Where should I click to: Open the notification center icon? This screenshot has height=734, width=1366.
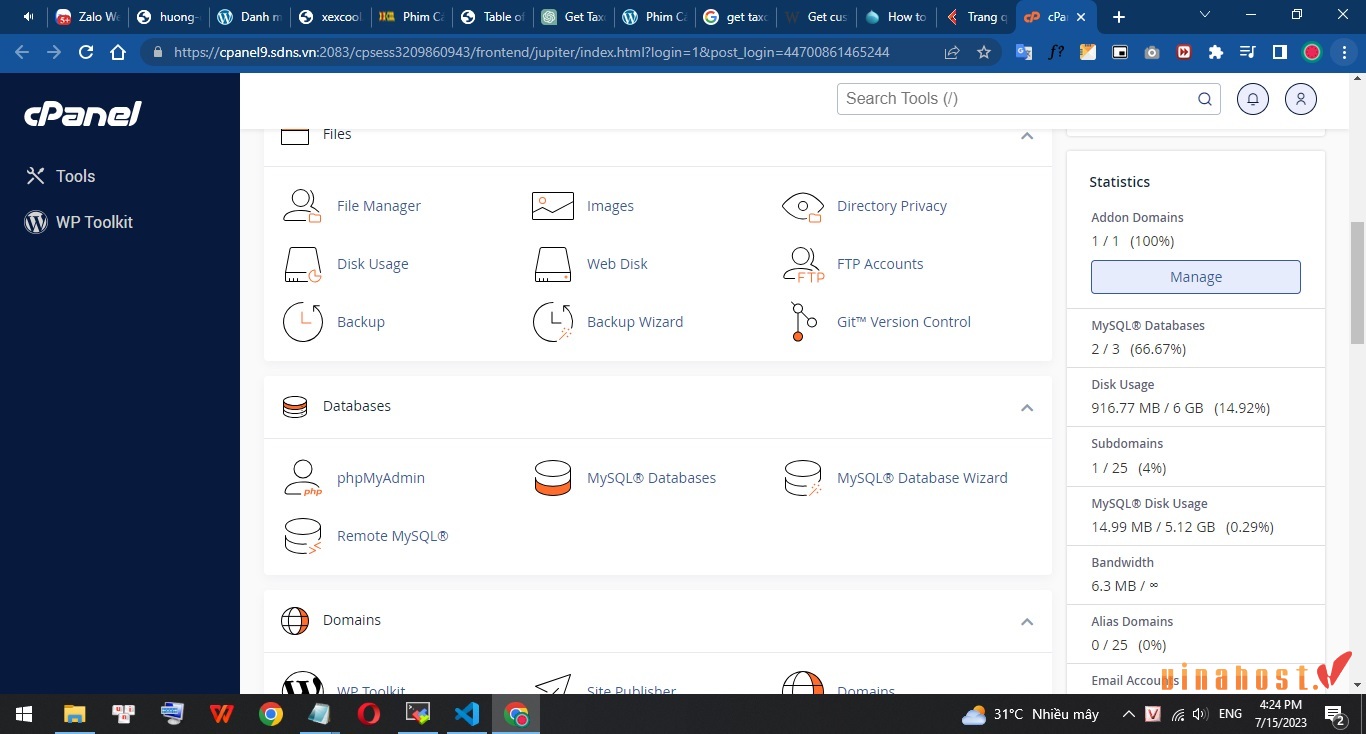point(1335,714)
